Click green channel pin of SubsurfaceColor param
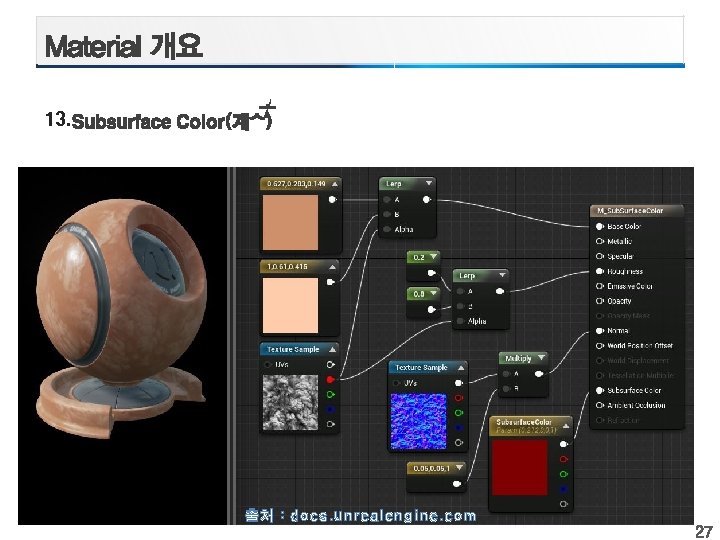The image size is (720, 540). (x=564, y=474)
